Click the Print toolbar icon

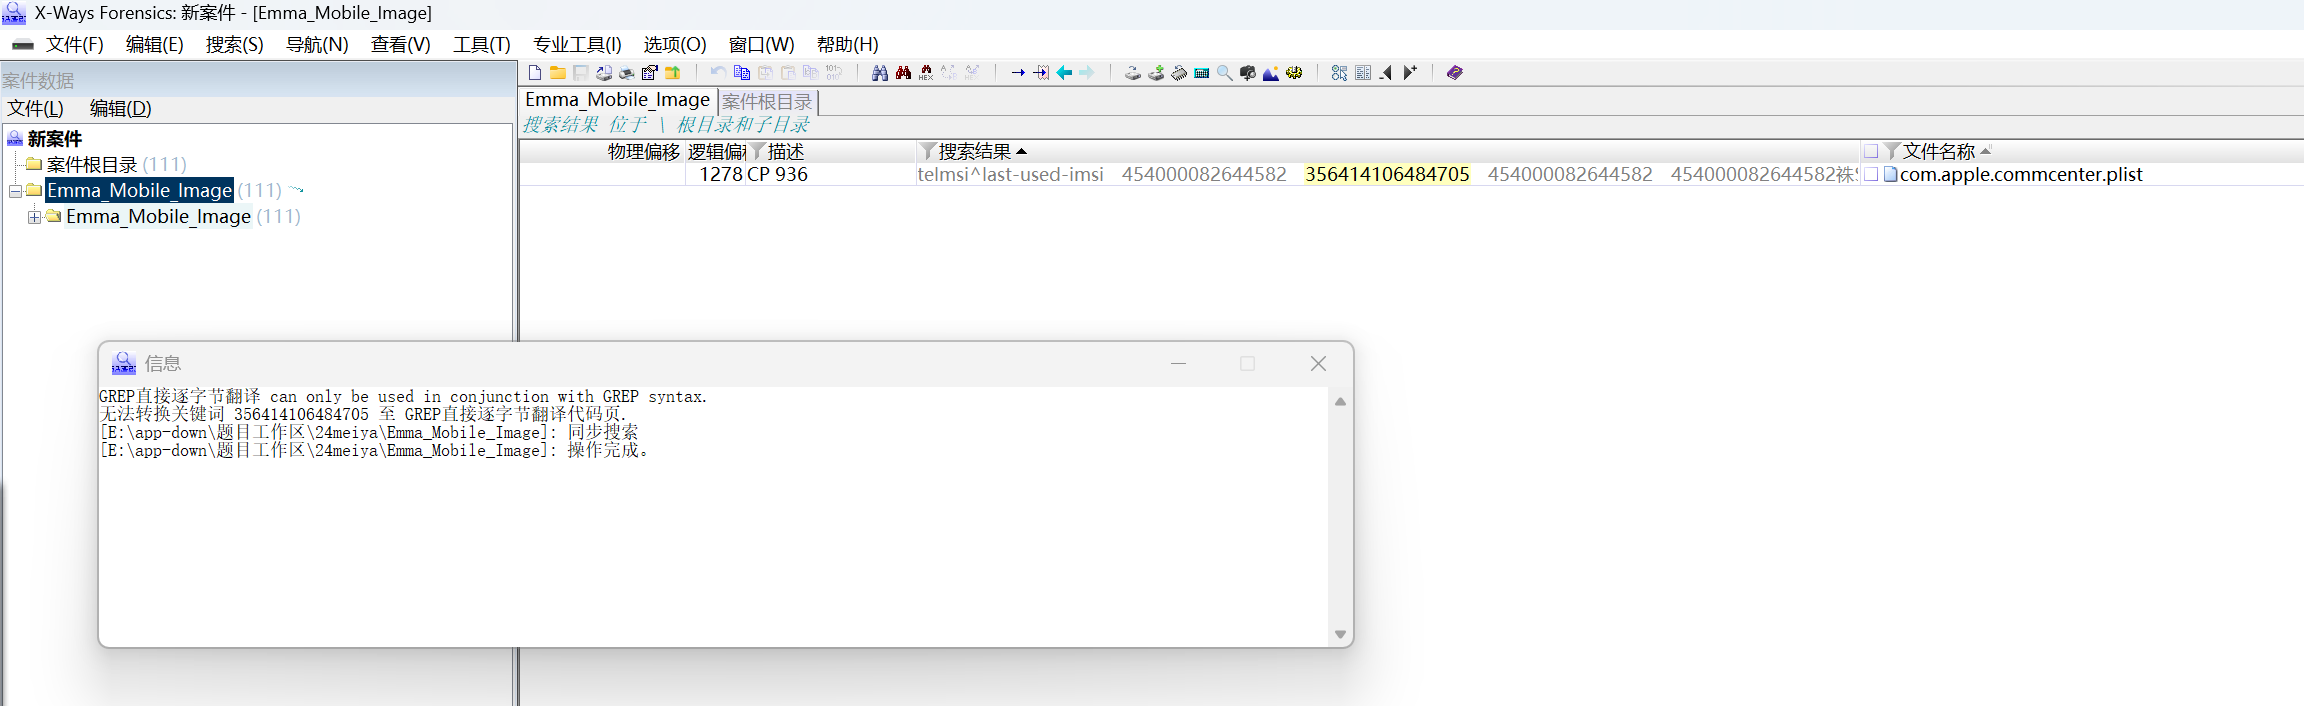627,73
